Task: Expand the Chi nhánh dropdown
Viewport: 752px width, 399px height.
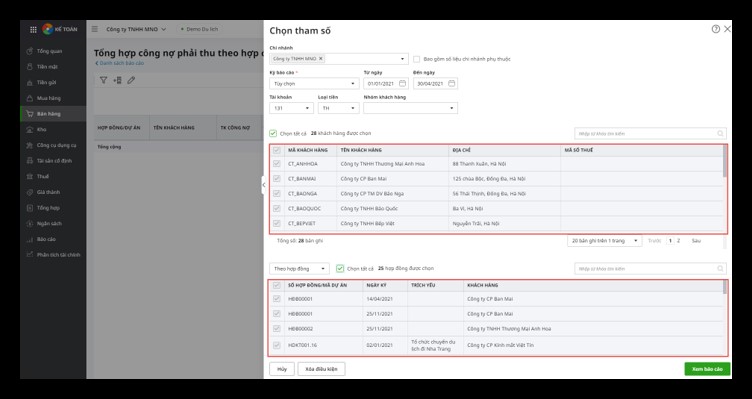Action: tap(402, 59)
